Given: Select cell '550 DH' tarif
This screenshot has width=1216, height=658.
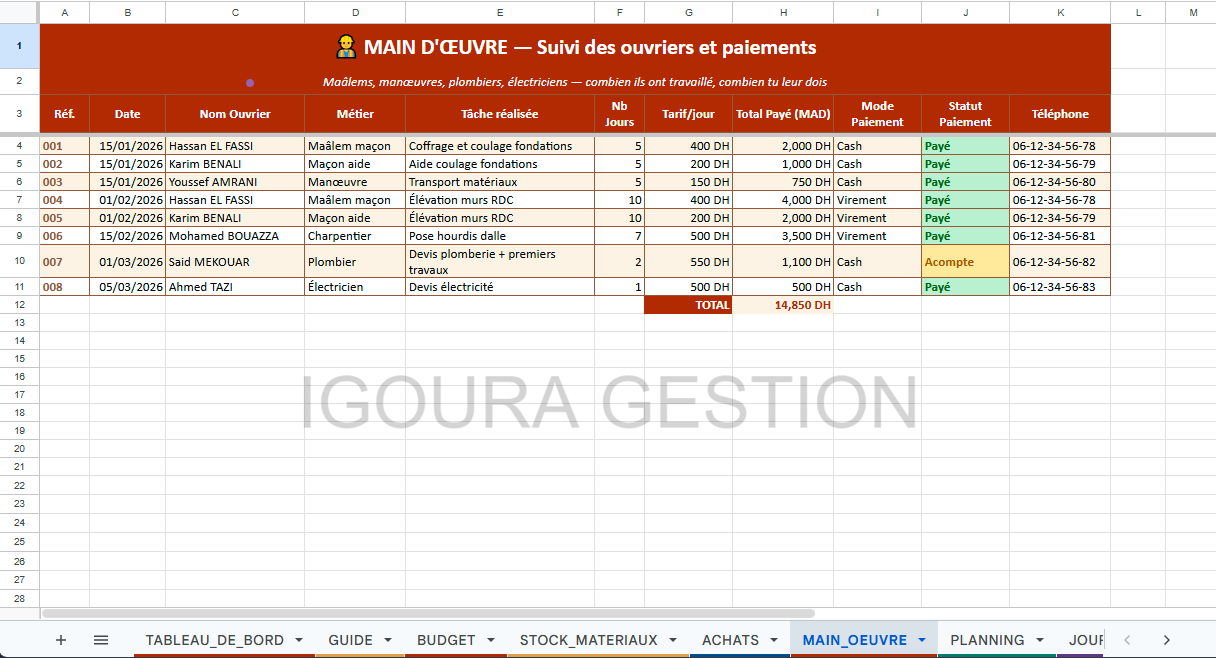Looking at the screenshot, I should [x=688, y=262].
